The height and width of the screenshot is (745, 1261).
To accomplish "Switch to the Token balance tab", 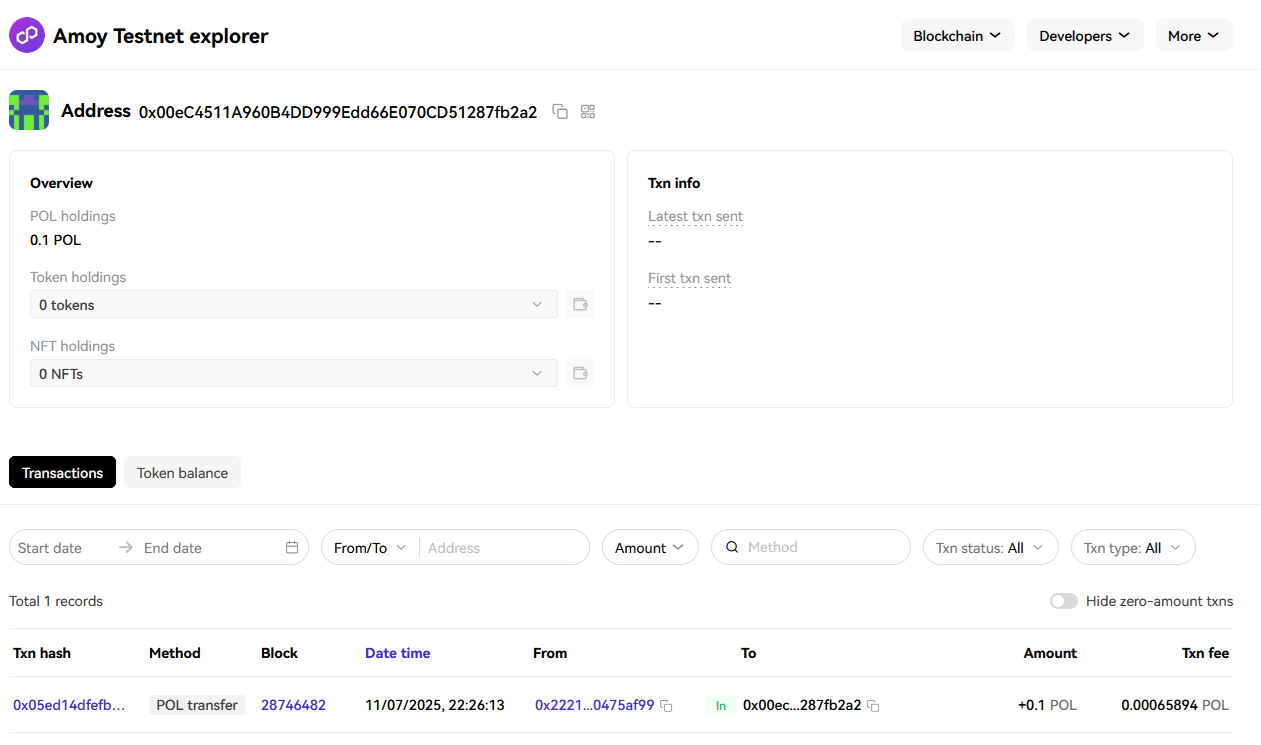I will [182, 473].
